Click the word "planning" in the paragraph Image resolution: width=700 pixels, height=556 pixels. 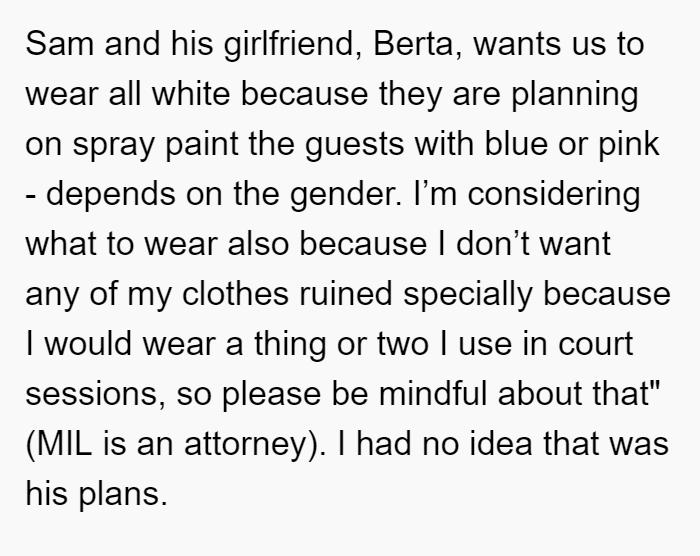pos(575,95)
